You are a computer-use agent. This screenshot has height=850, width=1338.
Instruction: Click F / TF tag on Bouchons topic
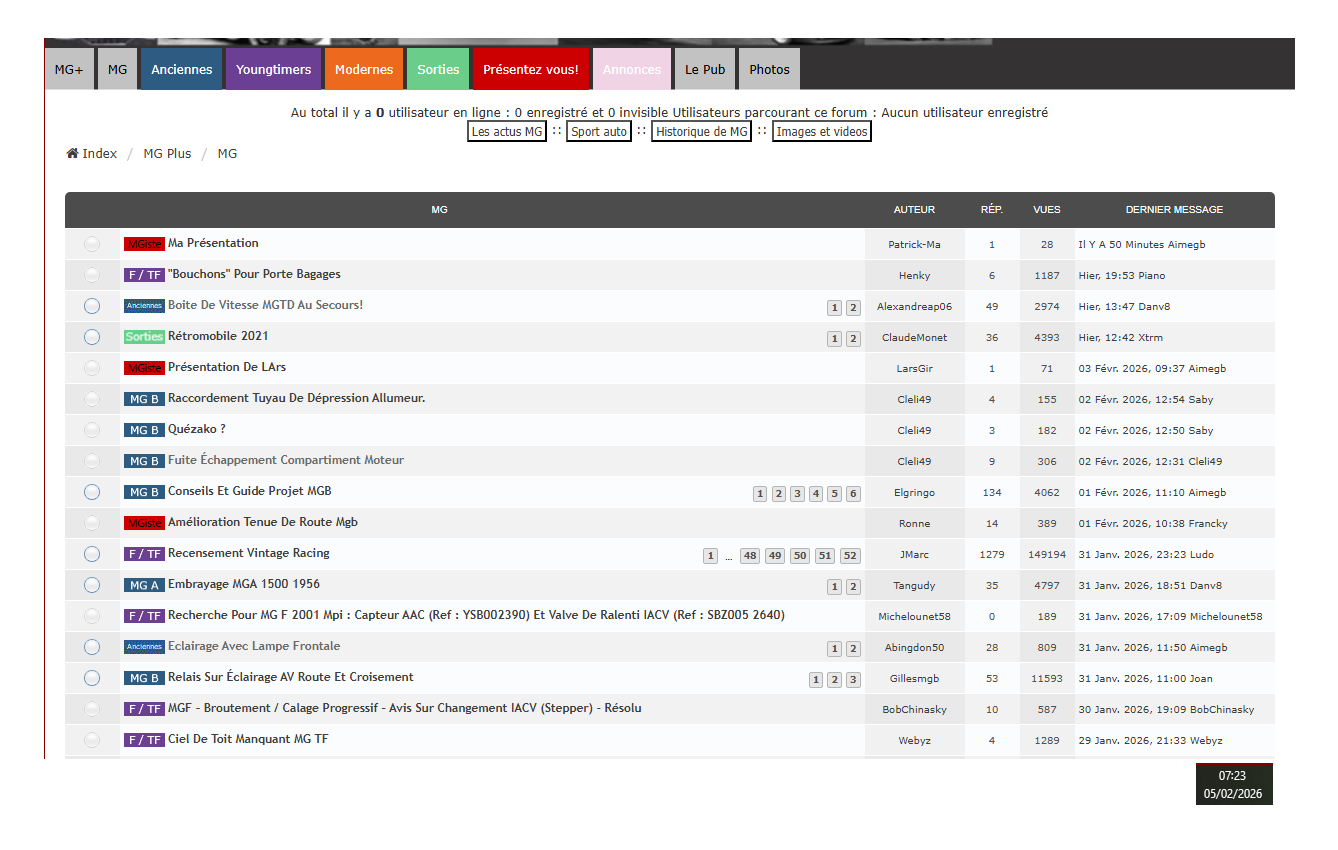point(144,275)
